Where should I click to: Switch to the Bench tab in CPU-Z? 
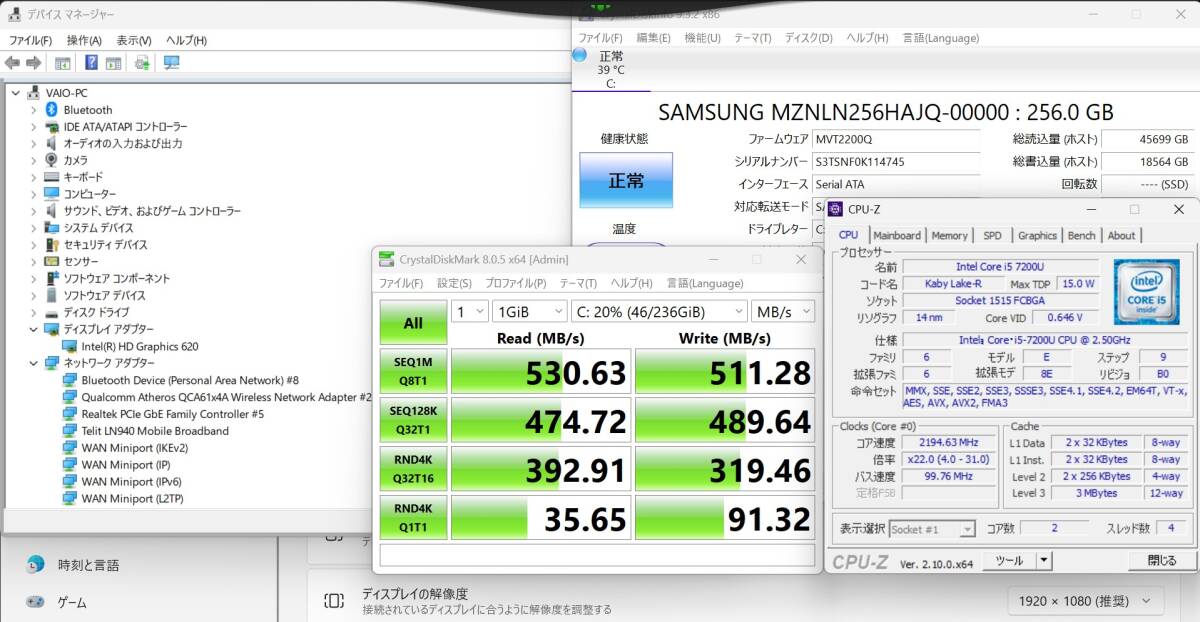[1081, 235]
